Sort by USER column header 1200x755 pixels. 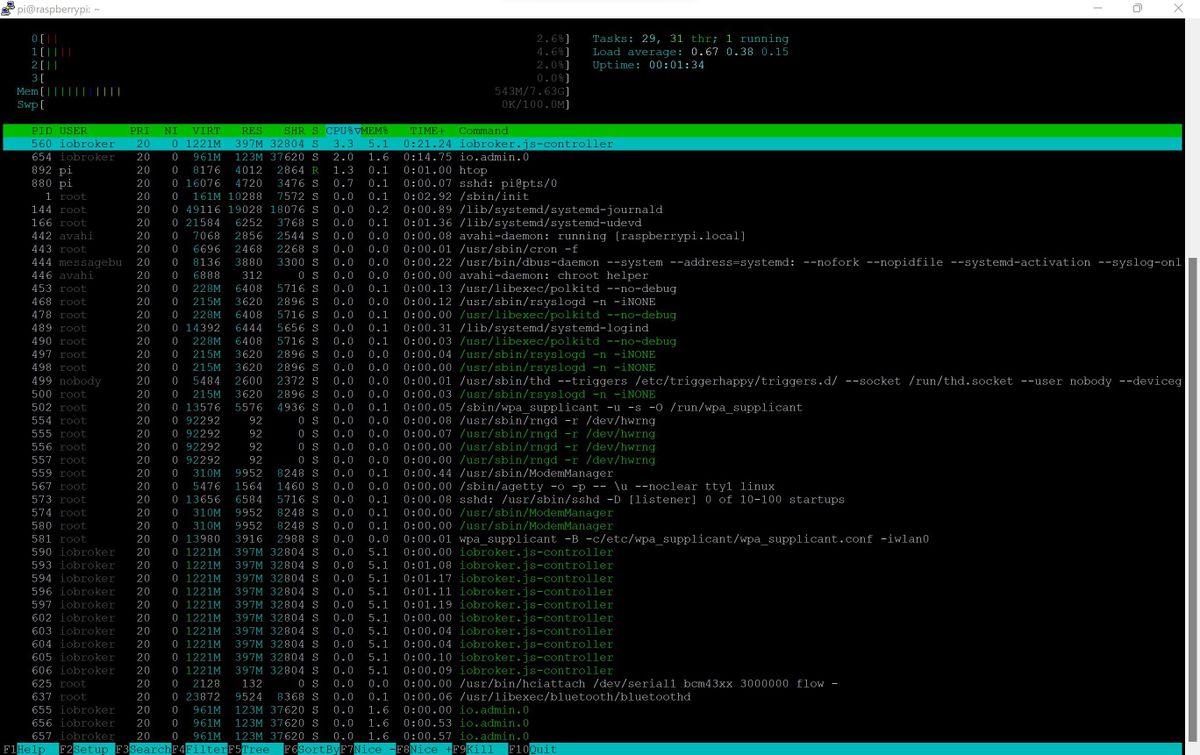[x=73, y=131]
